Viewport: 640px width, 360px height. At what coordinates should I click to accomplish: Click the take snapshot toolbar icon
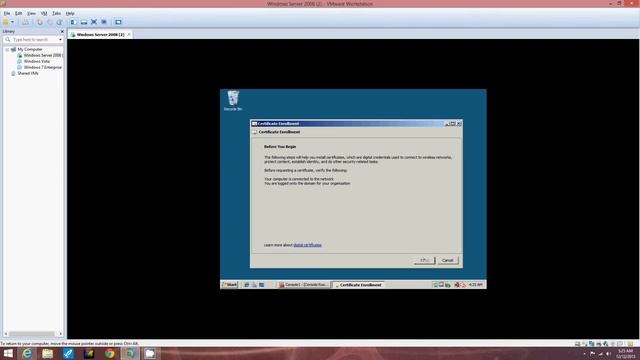(40, 22)
